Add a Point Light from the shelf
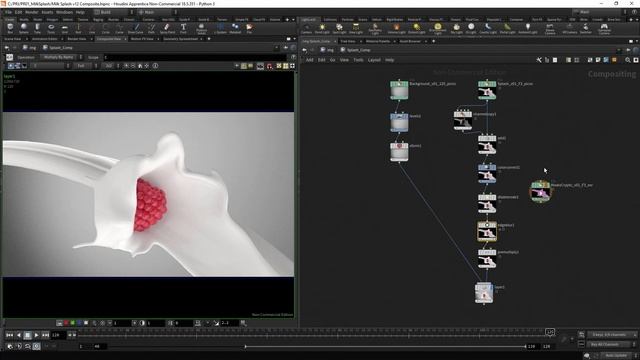Viewport: 640px width, 360px height. click(322, 29)
